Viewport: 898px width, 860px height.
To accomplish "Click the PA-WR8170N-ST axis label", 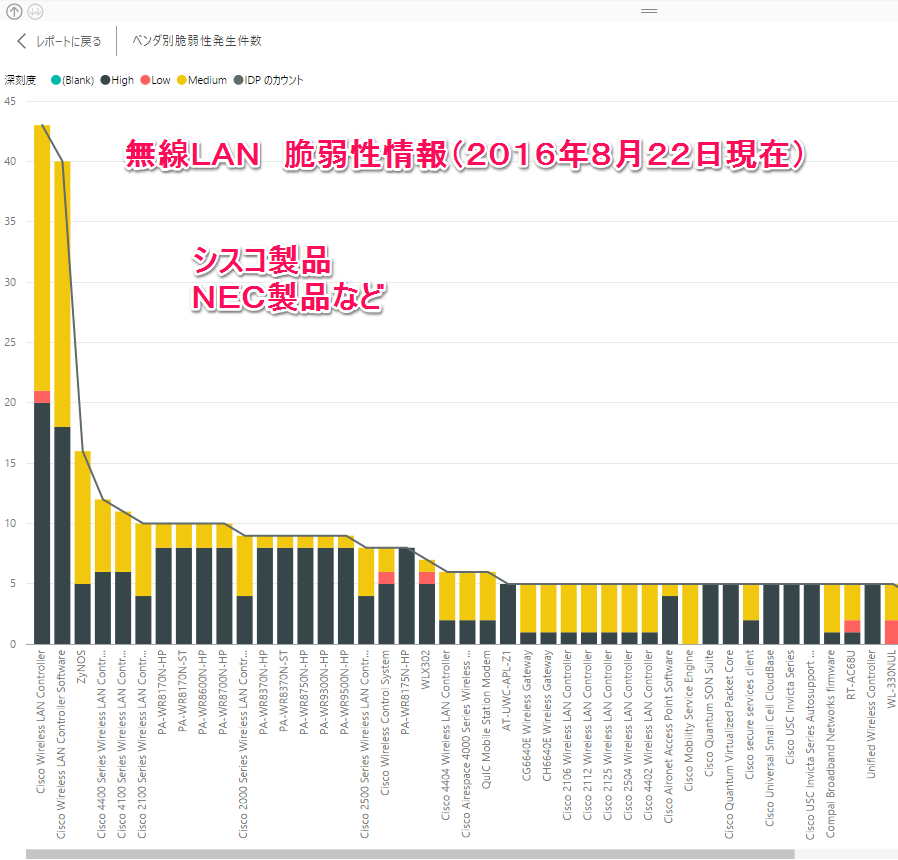I will click(x=183, y=691).
